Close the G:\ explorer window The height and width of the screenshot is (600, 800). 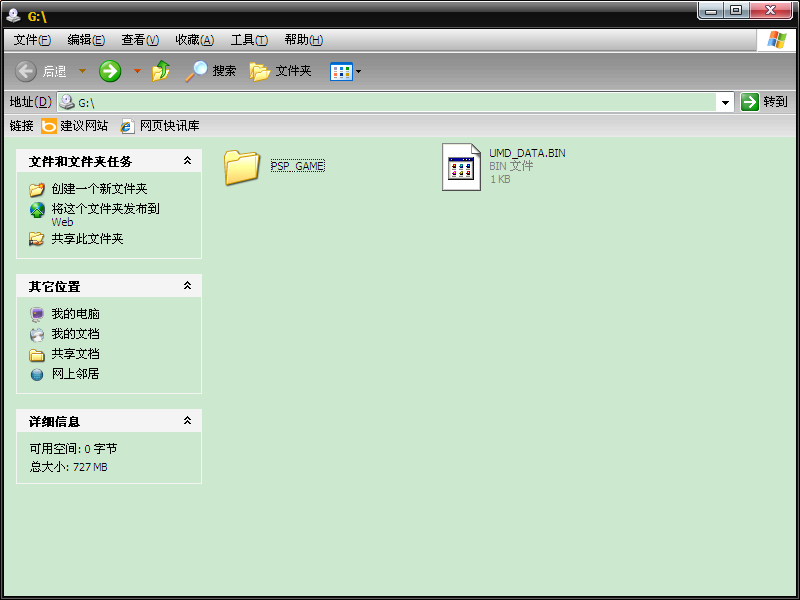pos(771,10)
